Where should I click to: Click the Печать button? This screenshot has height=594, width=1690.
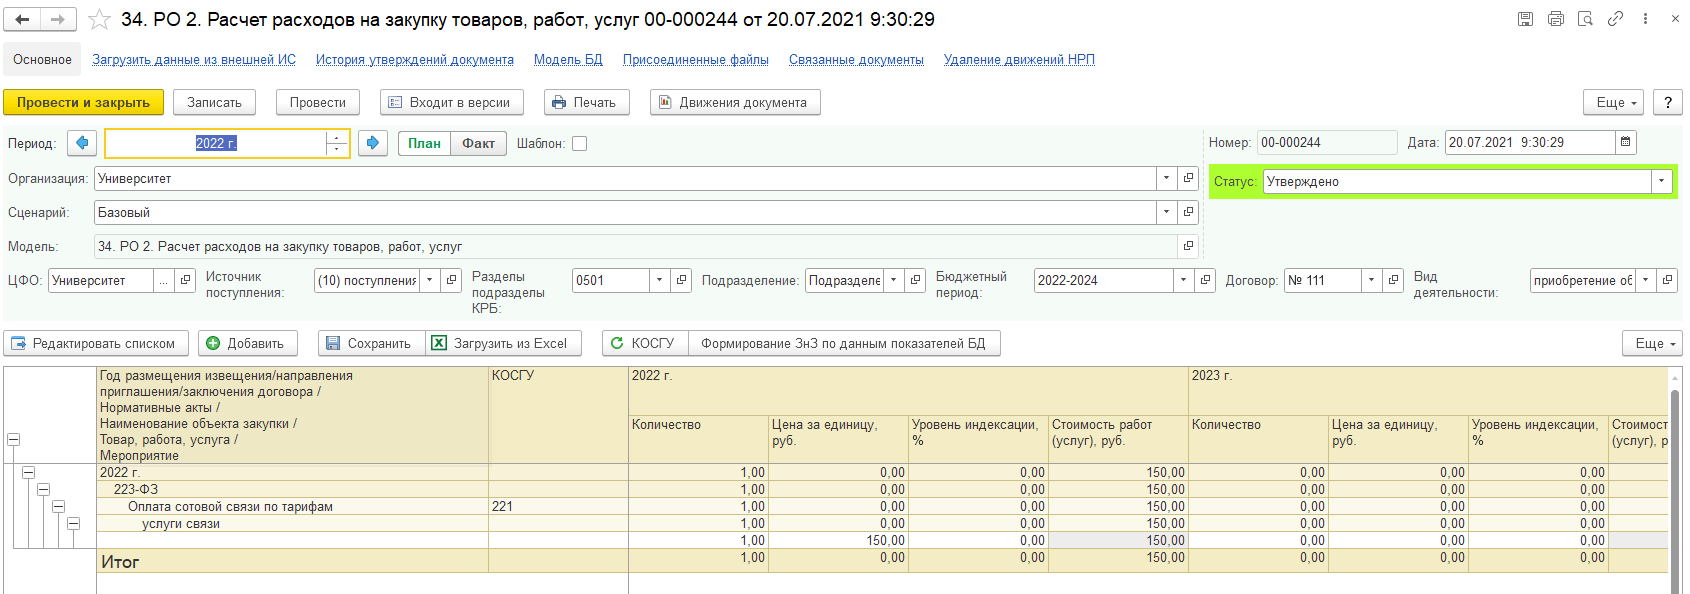coord(587,102)
